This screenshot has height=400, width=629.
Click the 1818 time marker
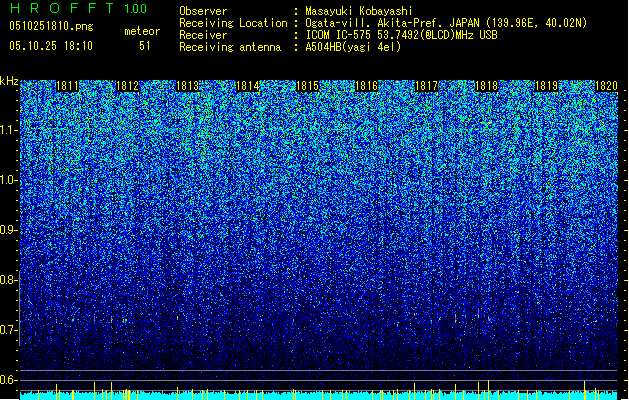coord(486,86)
